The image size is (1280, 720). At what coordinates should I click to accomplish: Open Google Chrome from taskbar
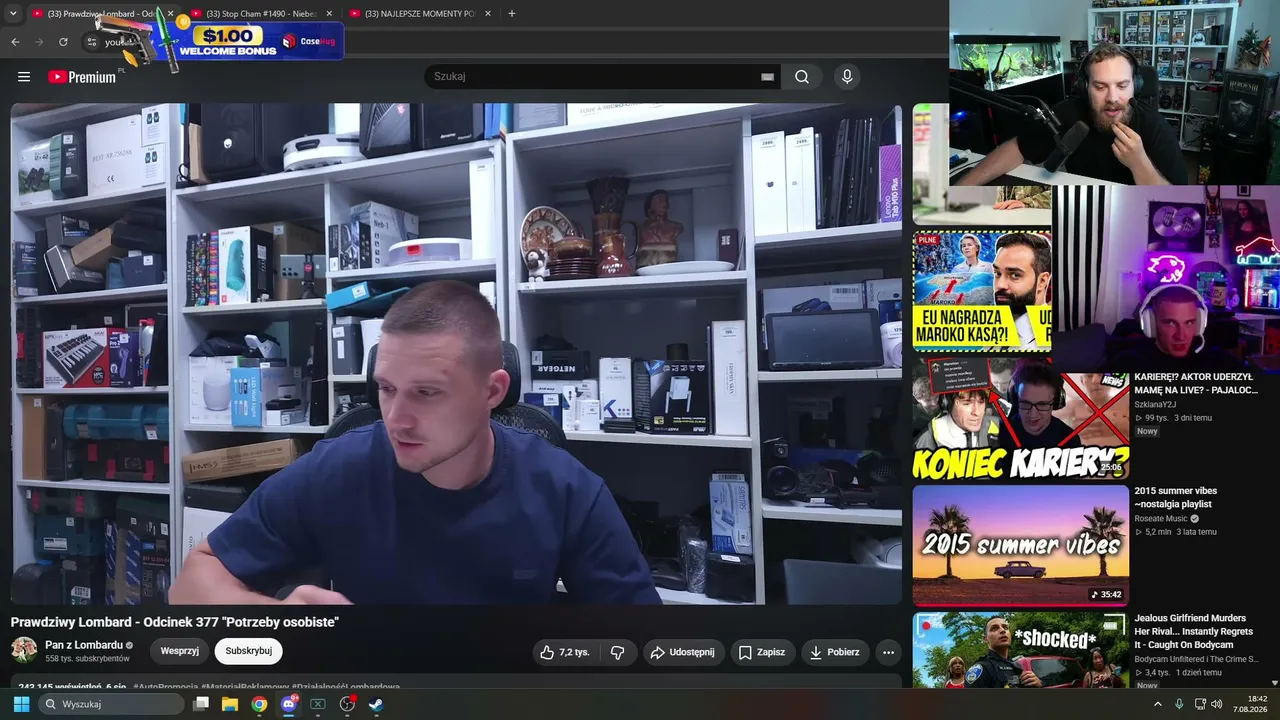(x=259, y=704)
